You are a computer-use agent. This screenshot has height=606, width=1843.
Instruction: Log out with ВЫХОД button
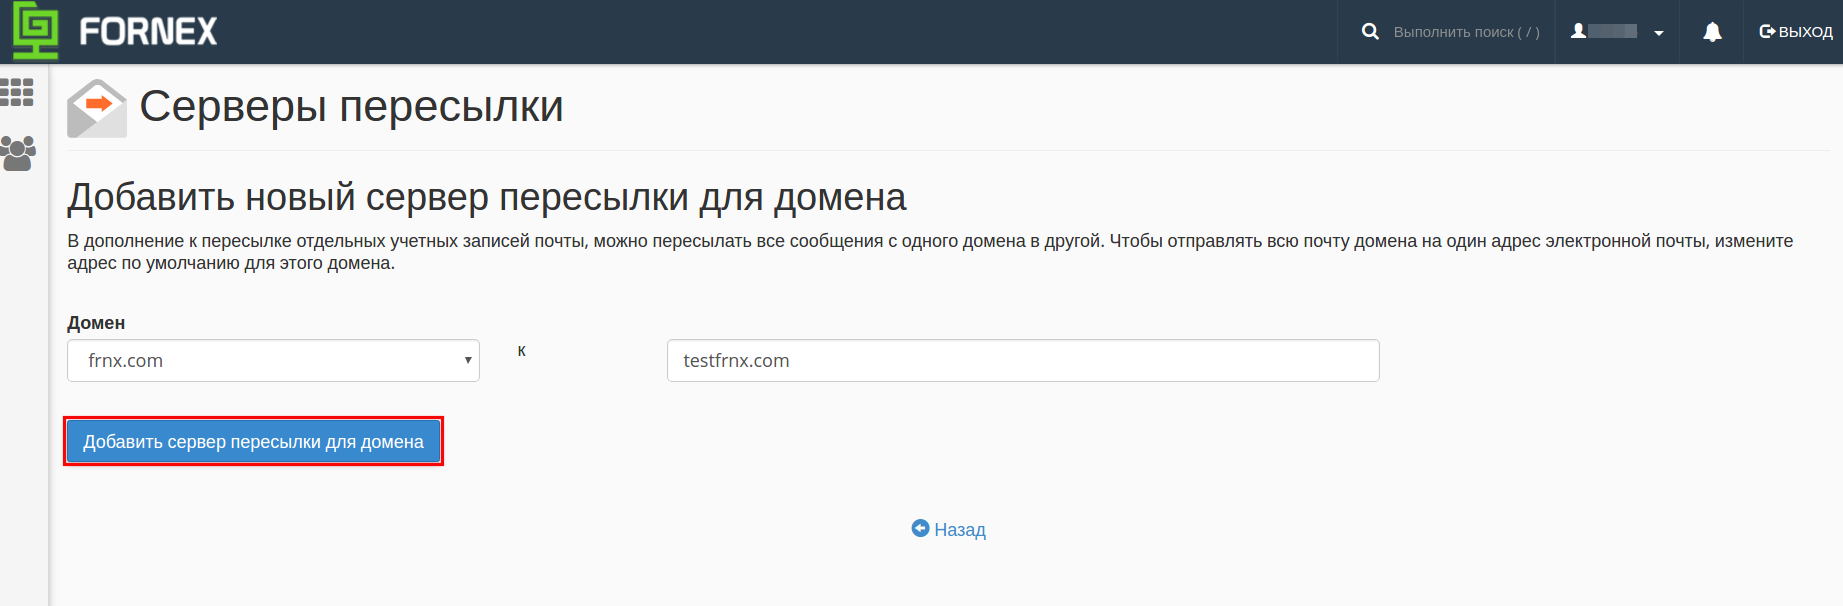point(1796,32)
